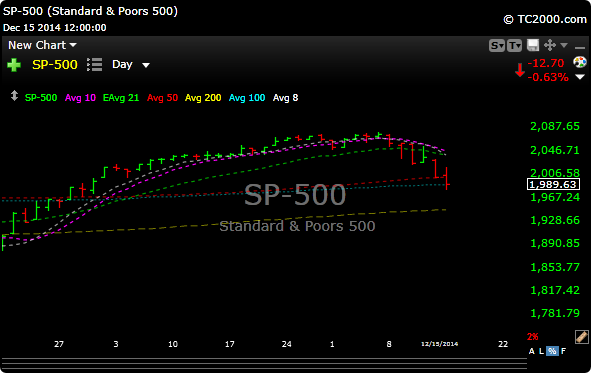Viewport: 591px width, 373px height.
Task: Click the Avg 8 legend label
Action: click(x=285, y=98)
